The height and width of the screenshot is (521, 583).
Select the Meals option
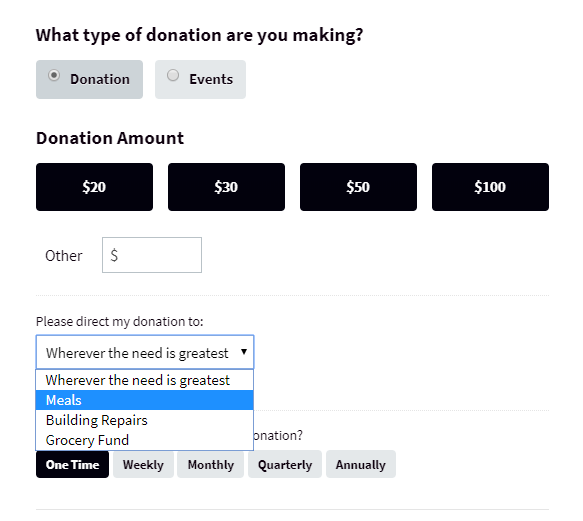tap(145, 400)
